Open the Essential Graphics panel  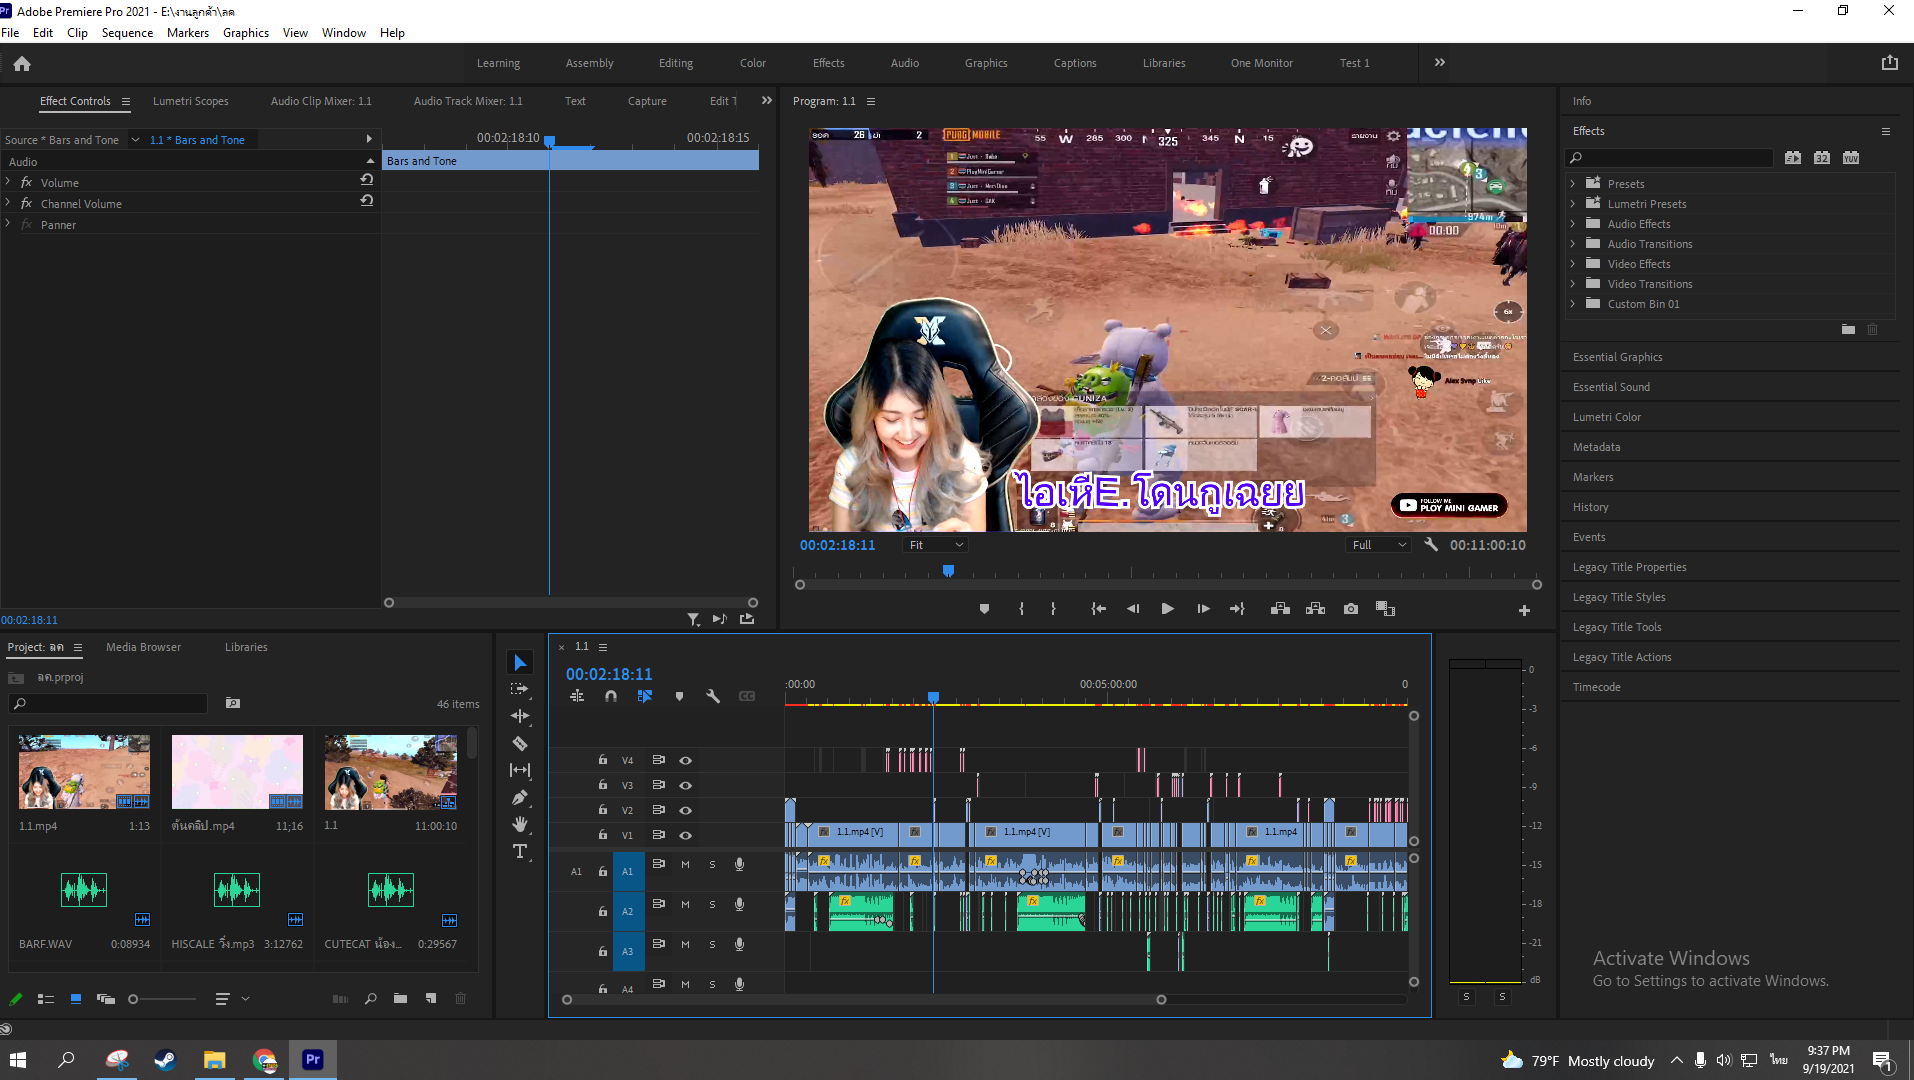click(1618, 357)
